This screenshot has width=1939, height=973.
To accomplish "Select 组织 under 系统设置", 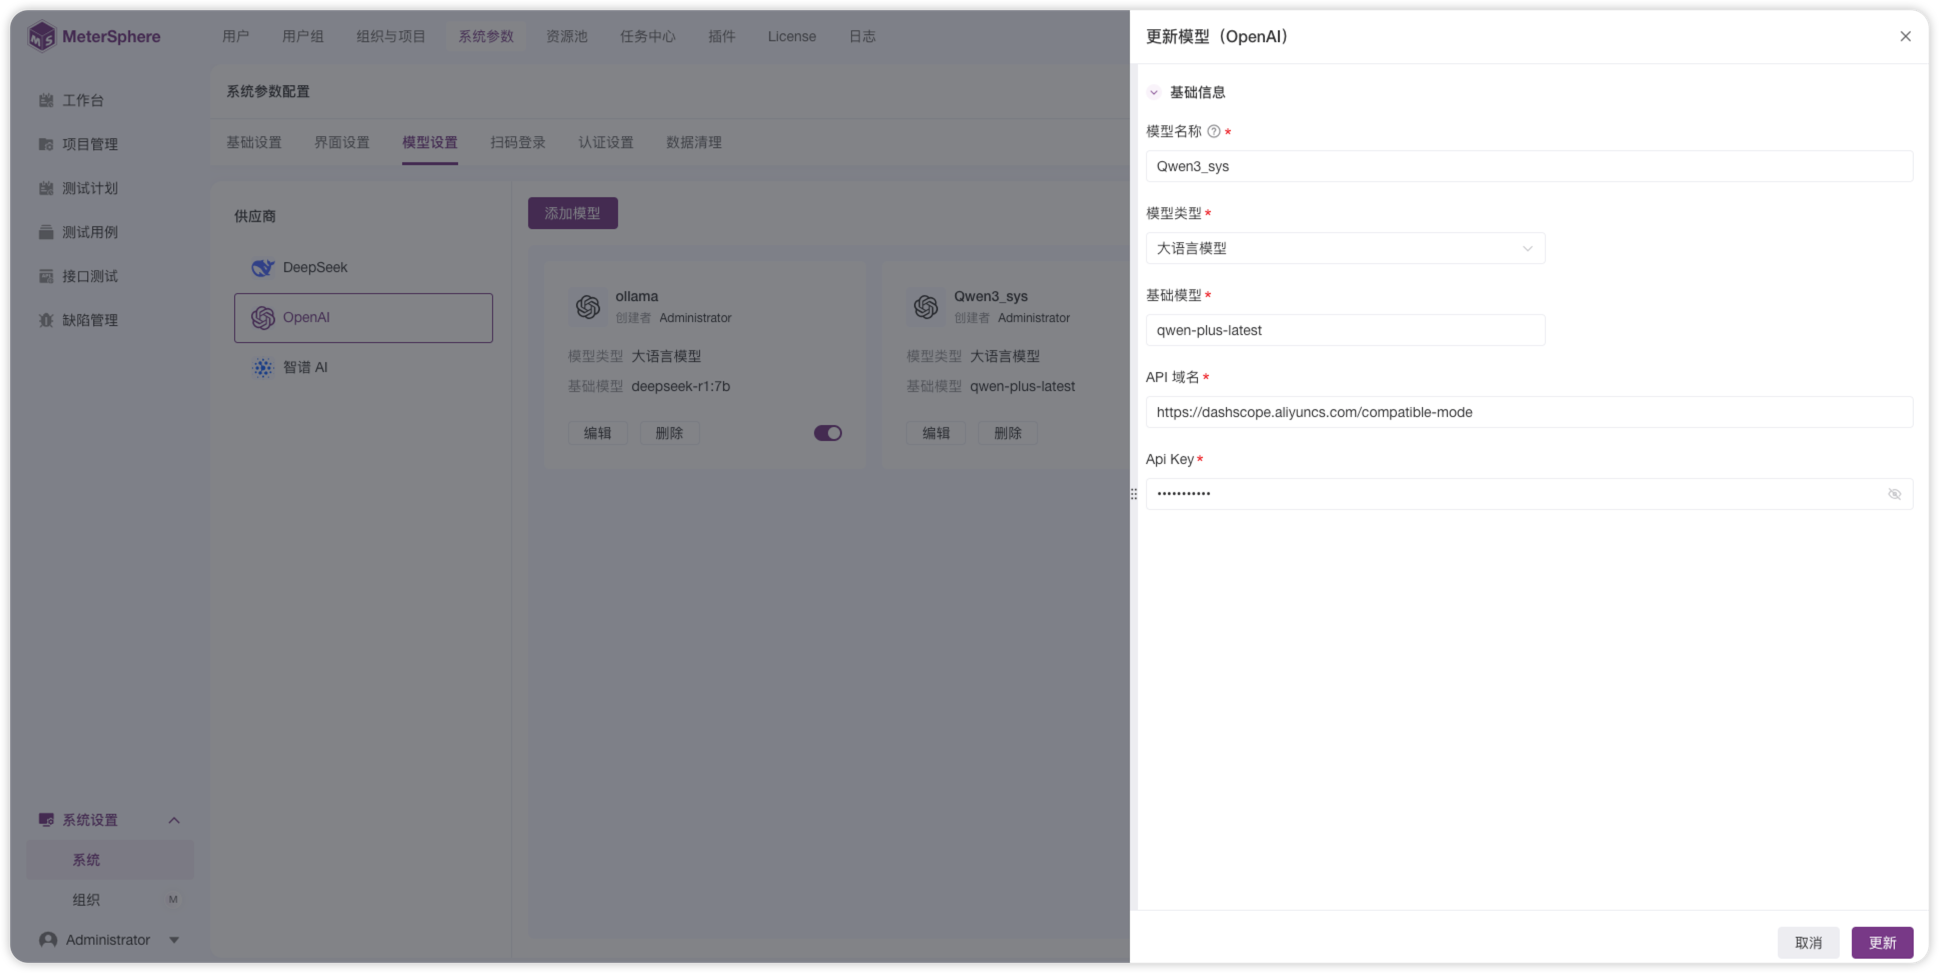I will 86,900.
